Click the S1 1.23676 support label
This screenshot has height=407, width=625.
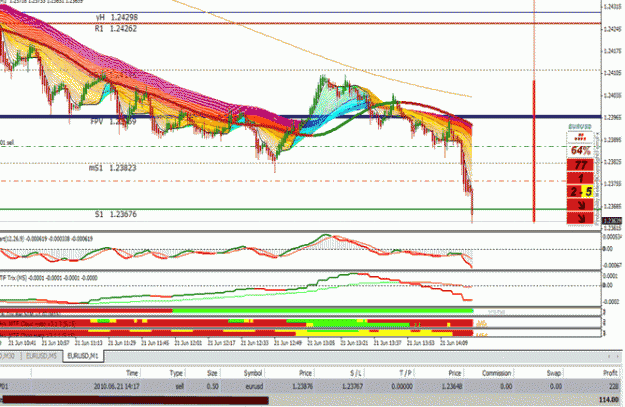coord(116,214)
